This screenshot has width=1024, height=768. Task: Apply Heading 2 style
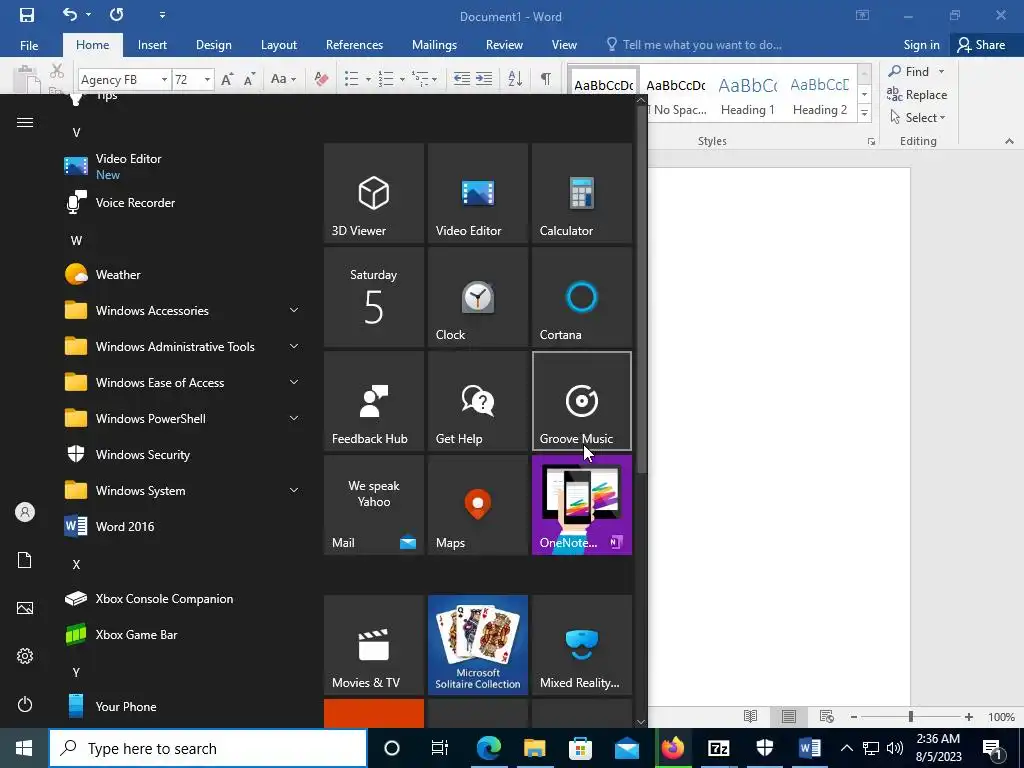click(820, 95)
